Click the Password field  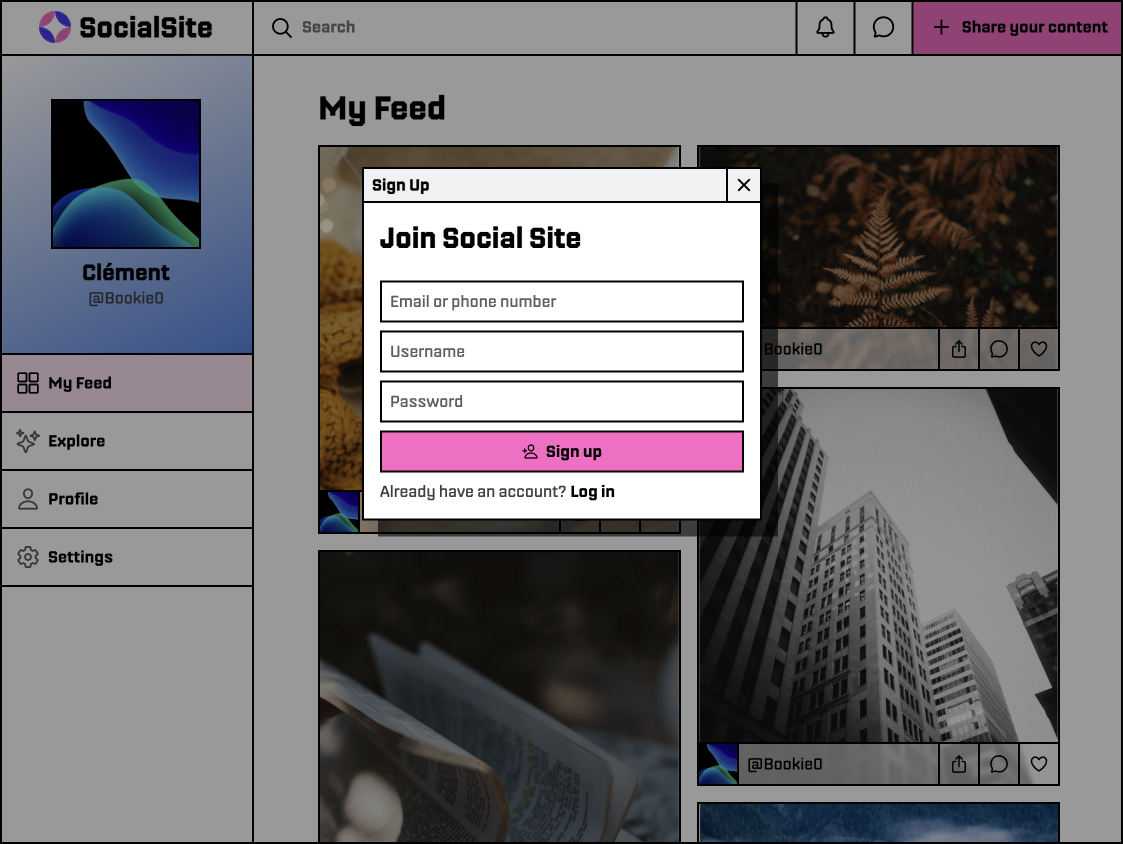click(561, 401)
